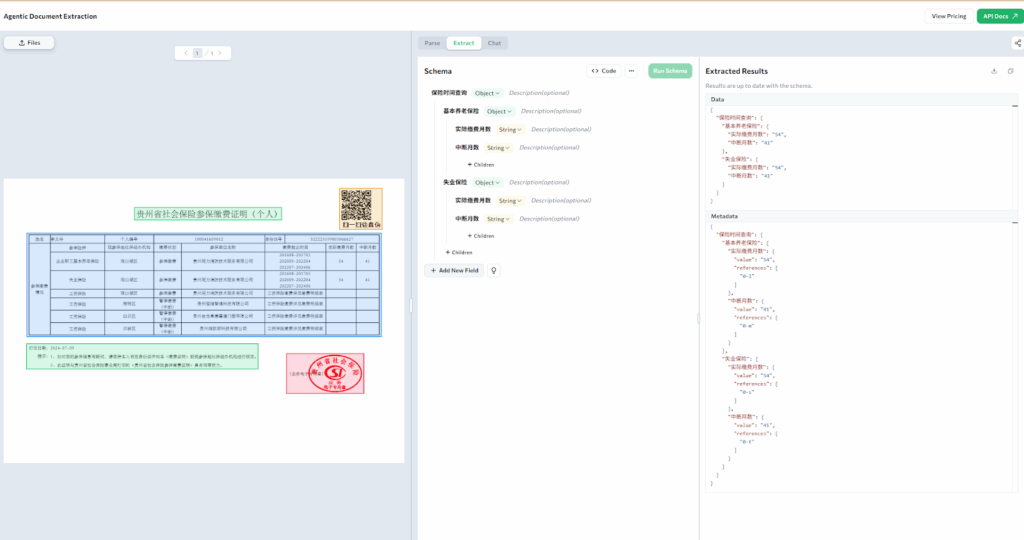Switch to the Parse tab
The height and width of the screenshot is (540, 1024).
pyautogui.click(x=432, y=43)
